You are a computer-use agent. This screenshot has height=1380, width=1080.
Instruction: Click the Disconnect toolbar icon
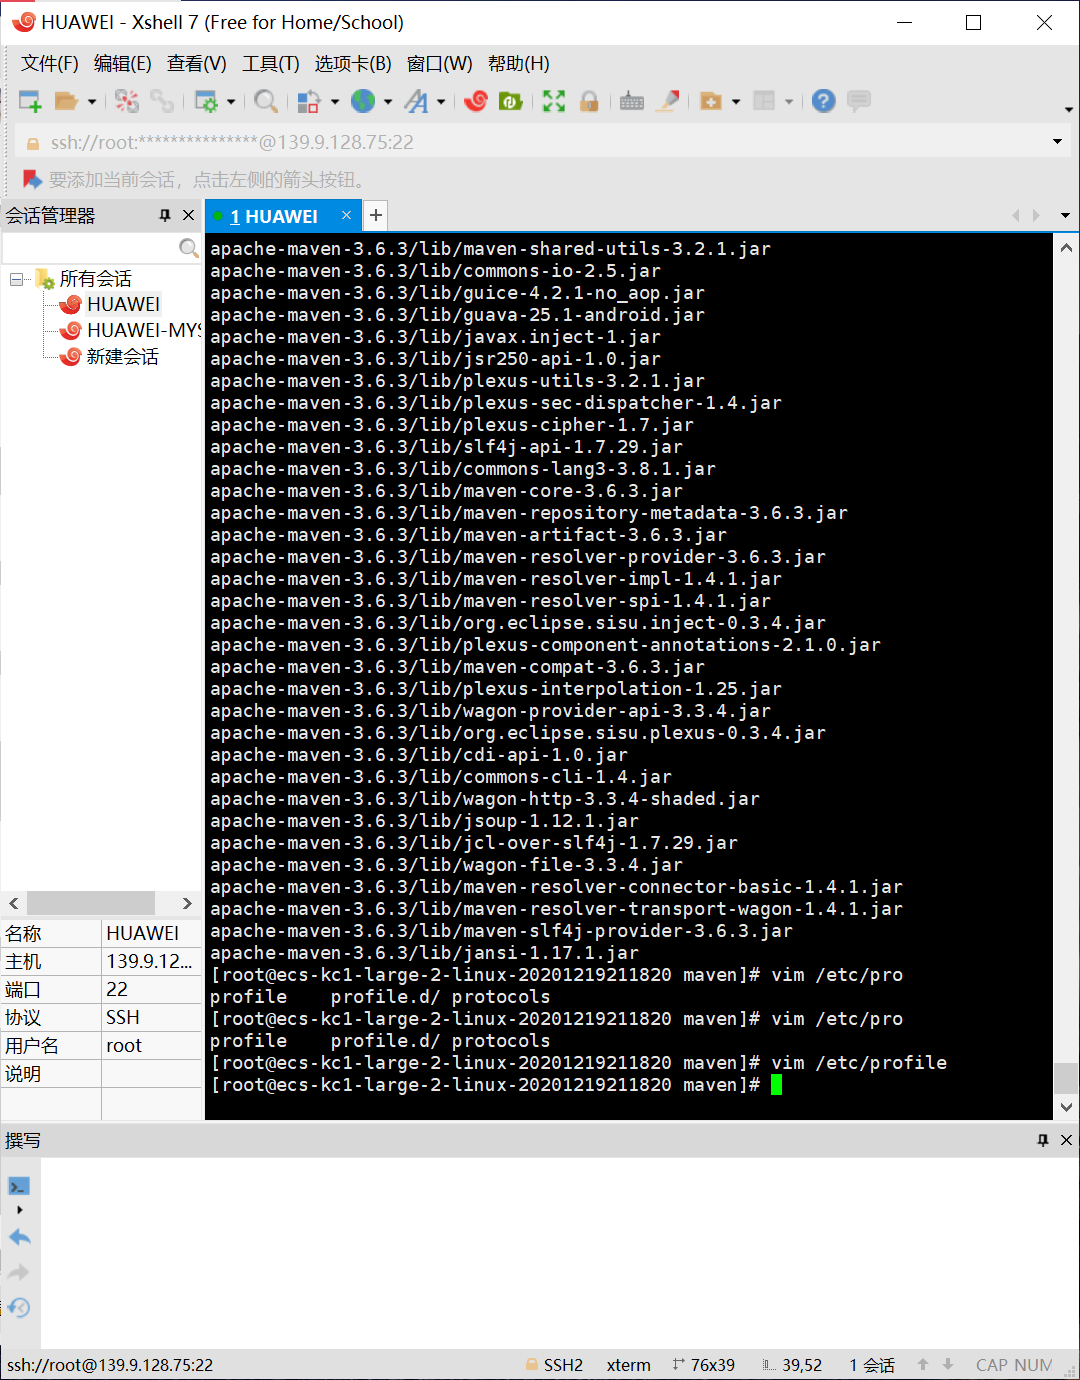point(127,101)
